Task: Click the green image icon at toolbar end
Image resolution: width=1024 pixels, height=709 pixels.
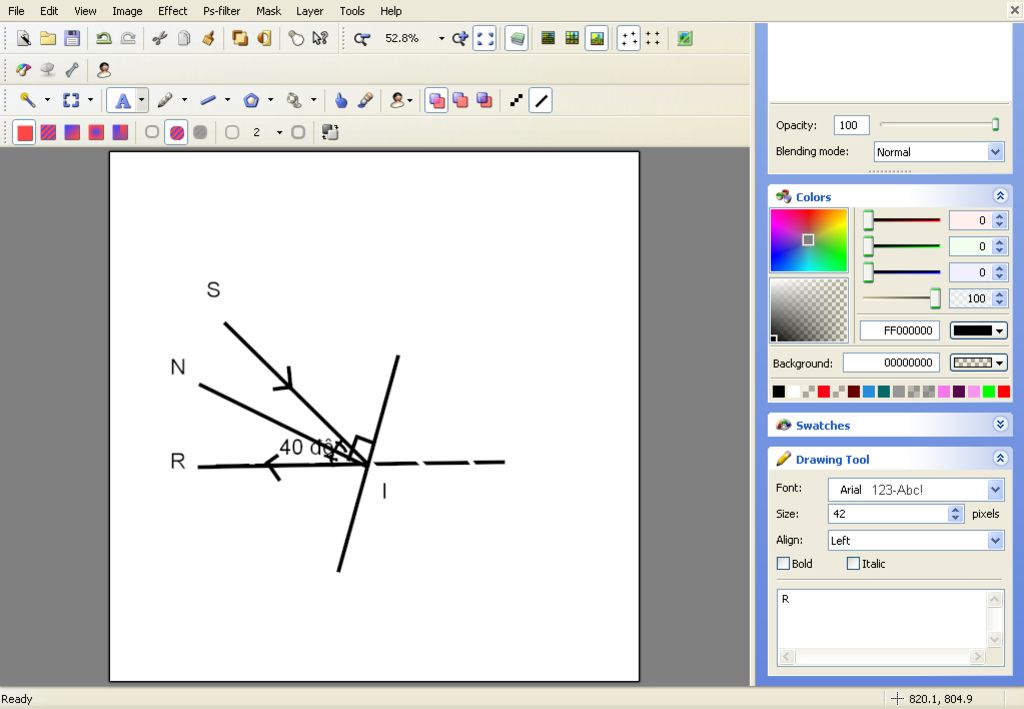Action: tap(684, 39)
